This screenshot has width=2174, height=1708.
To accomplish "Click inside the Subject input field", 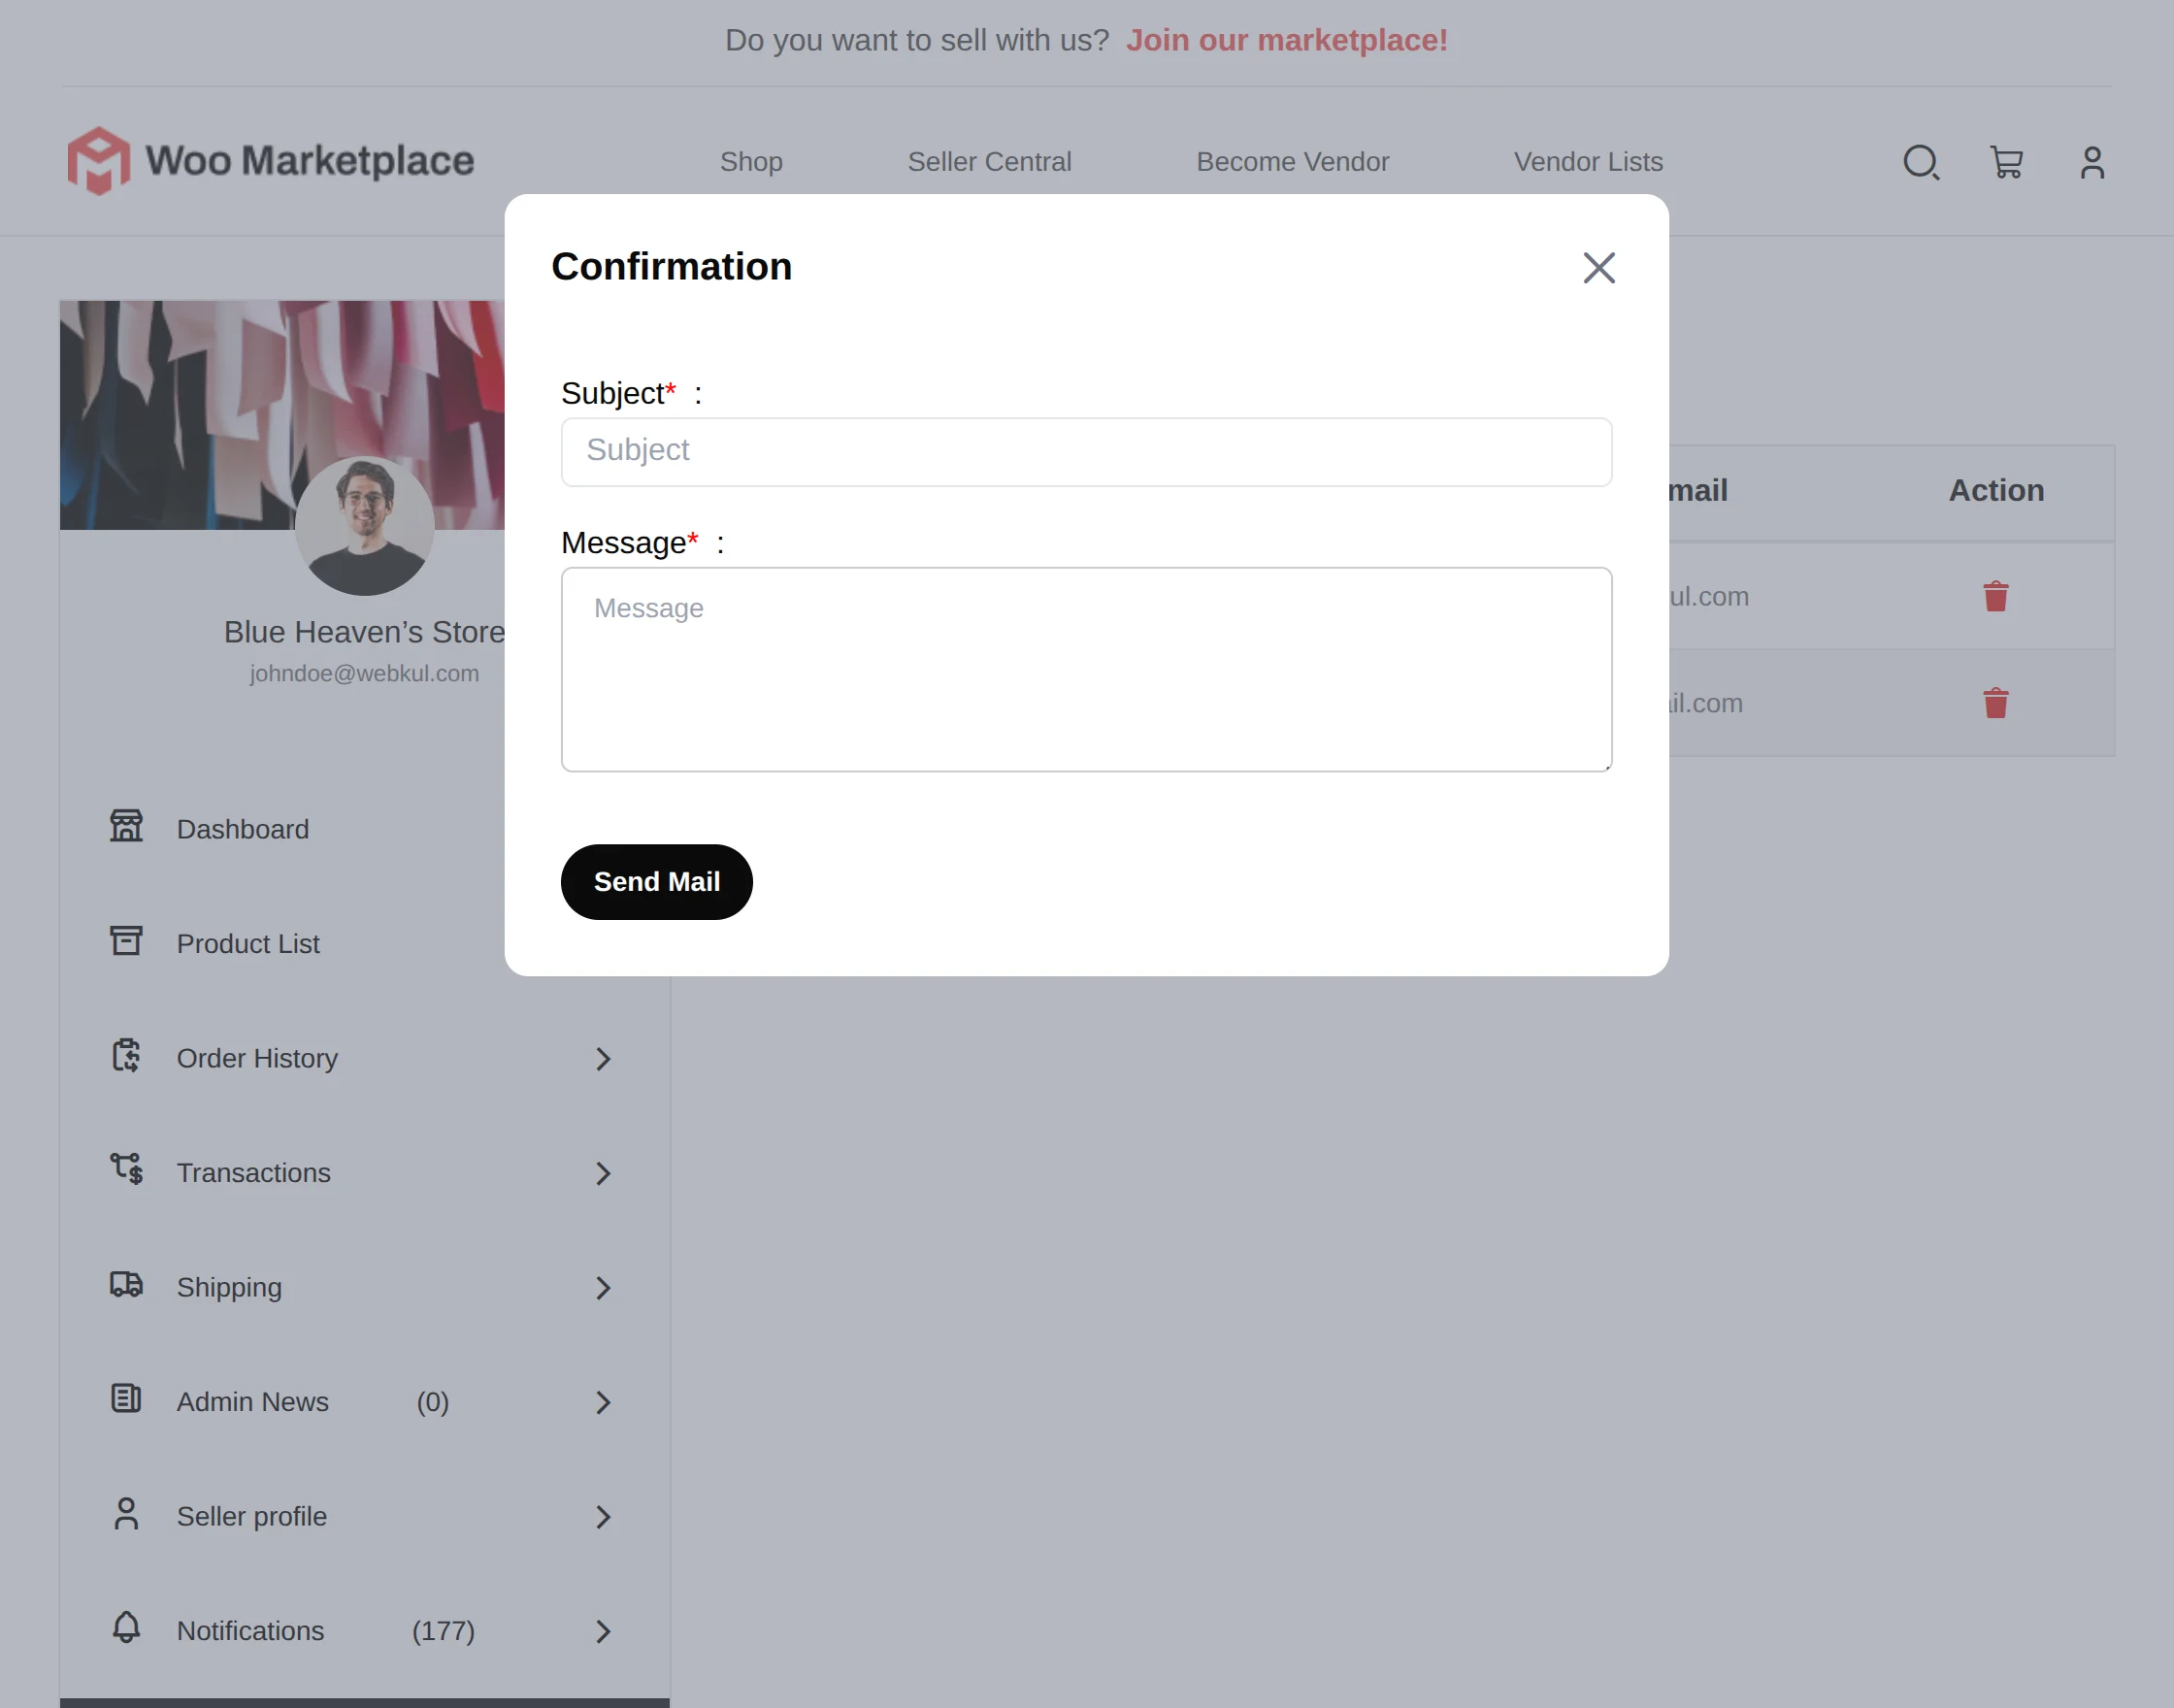I will pos(1086,451).
